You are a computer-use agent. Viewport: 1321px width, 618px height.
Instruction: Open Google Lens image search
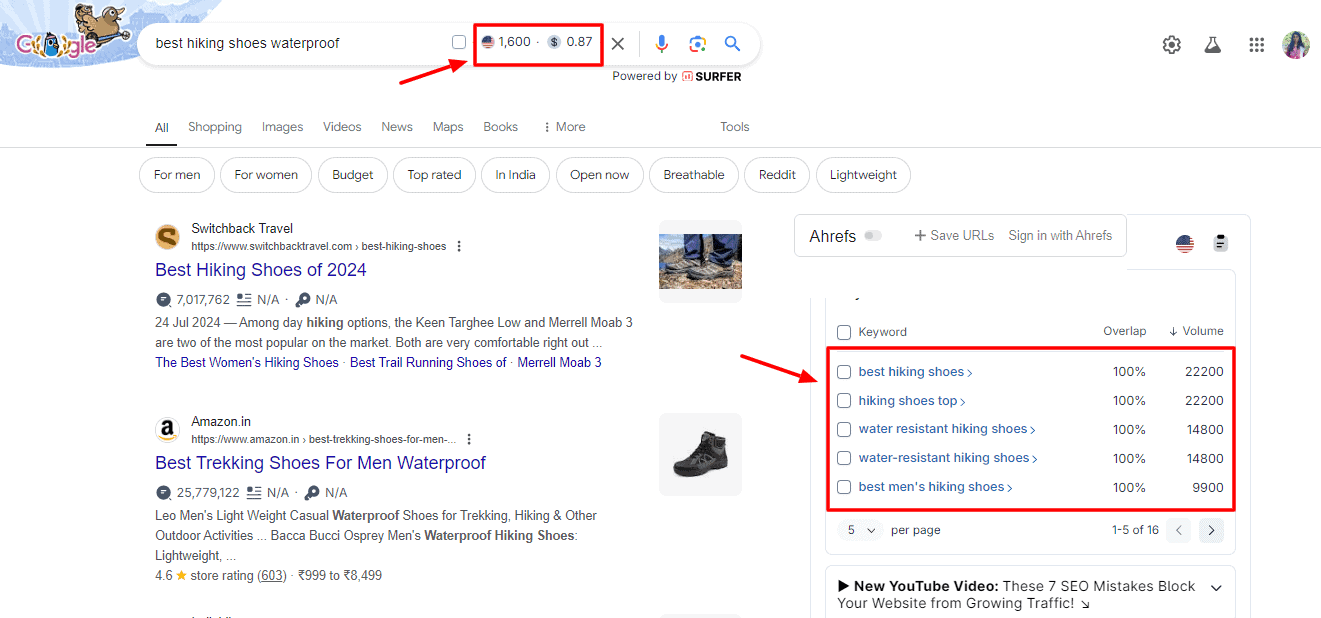(x=697, y=43)
